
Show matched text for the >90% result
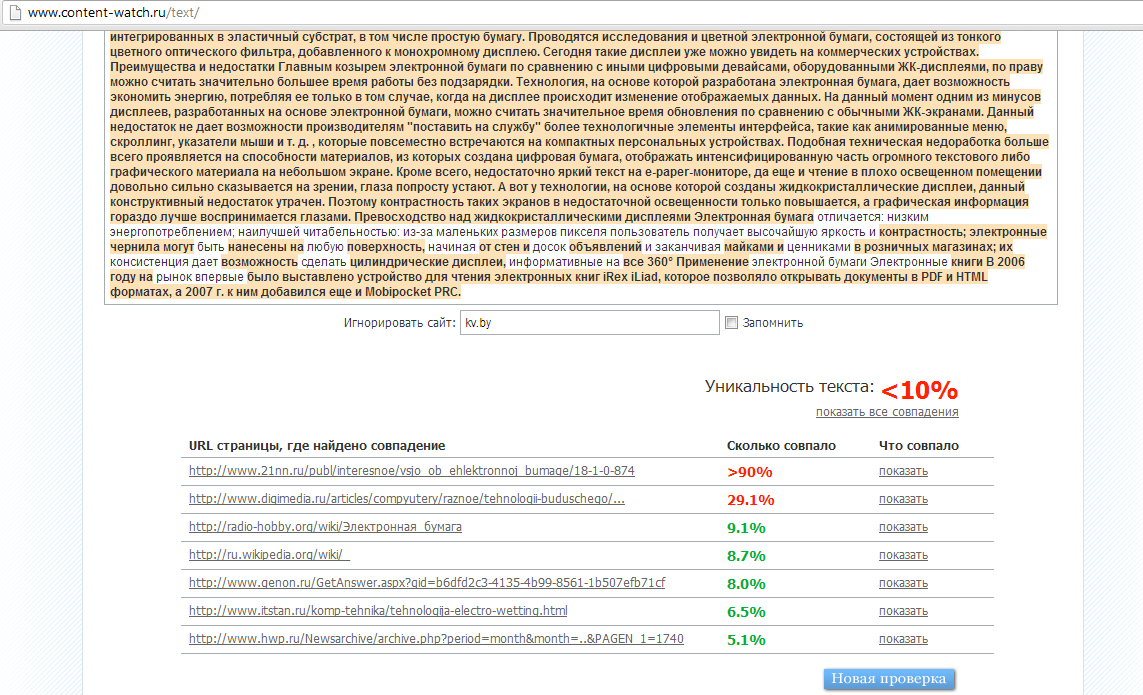point(903,471)
